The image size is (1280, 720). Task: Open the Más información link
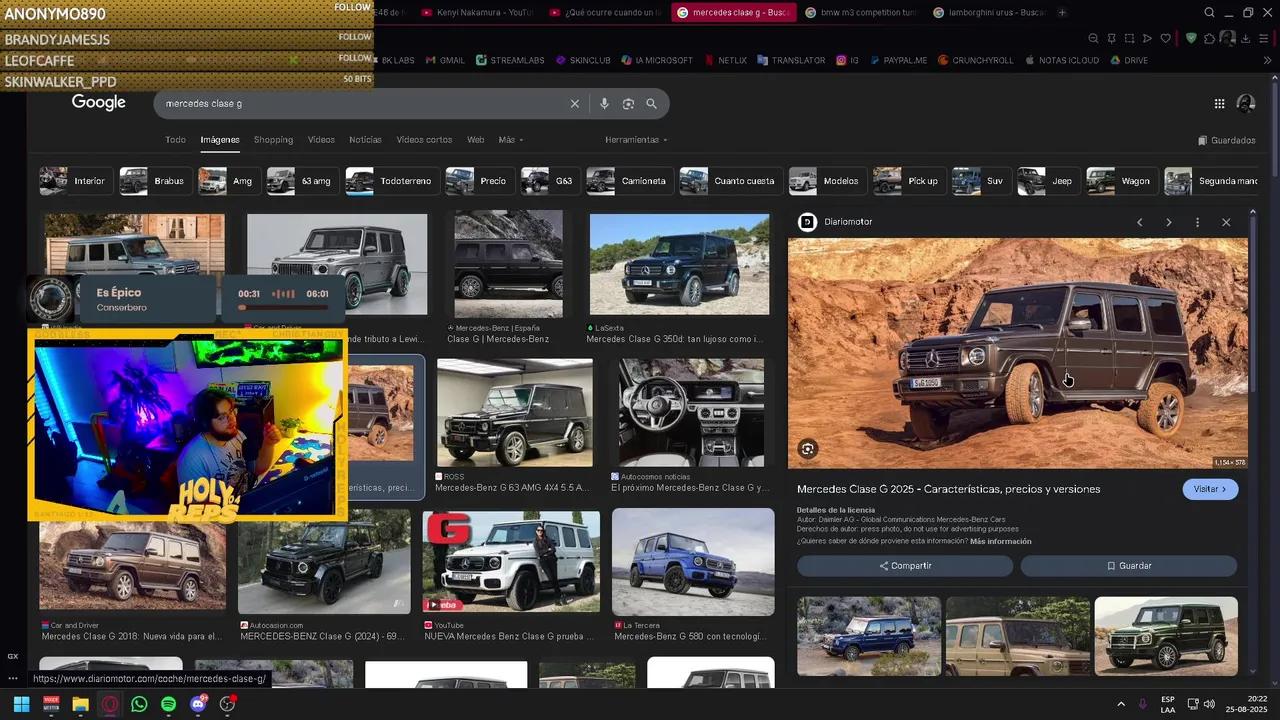[1000, 541]
